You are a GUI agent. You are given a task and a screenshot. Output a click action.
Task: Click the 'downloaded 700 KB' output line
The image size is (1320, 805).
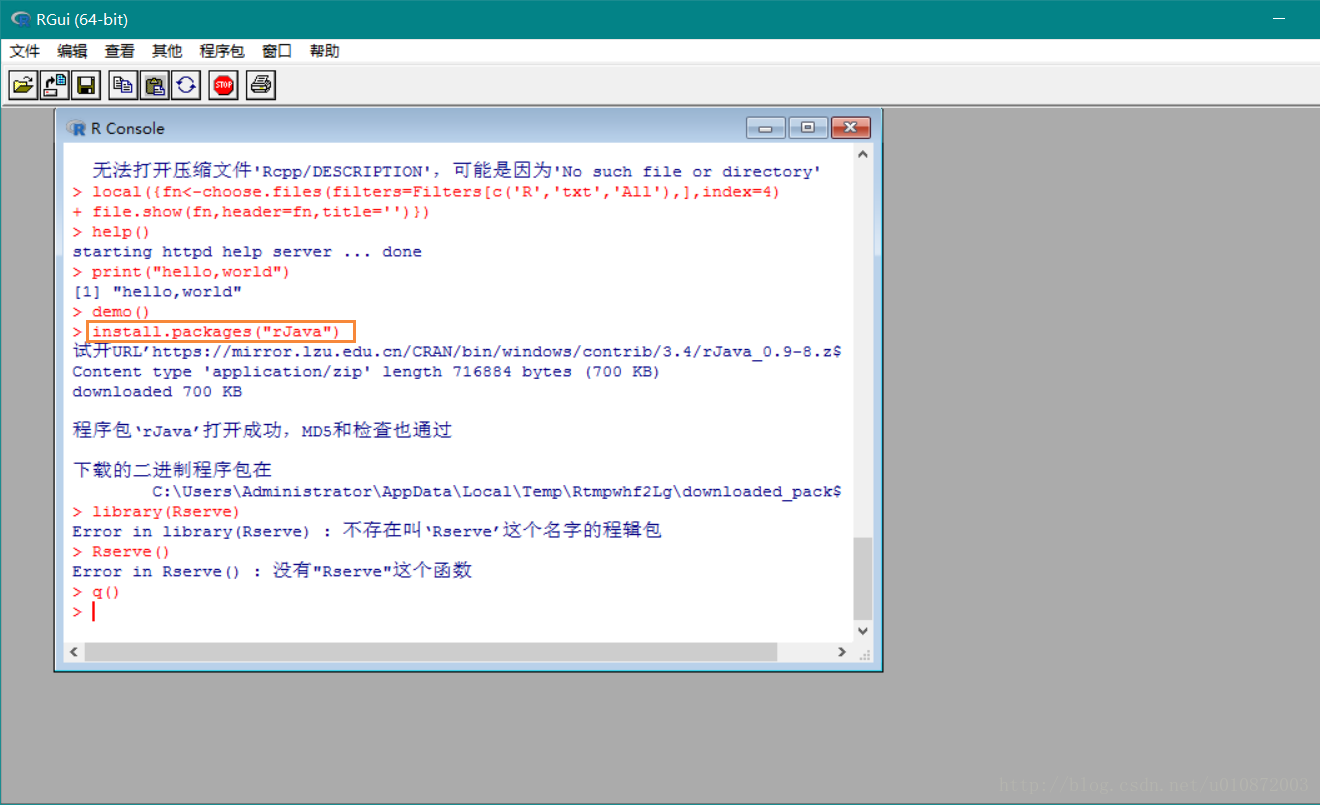(157, 391)
